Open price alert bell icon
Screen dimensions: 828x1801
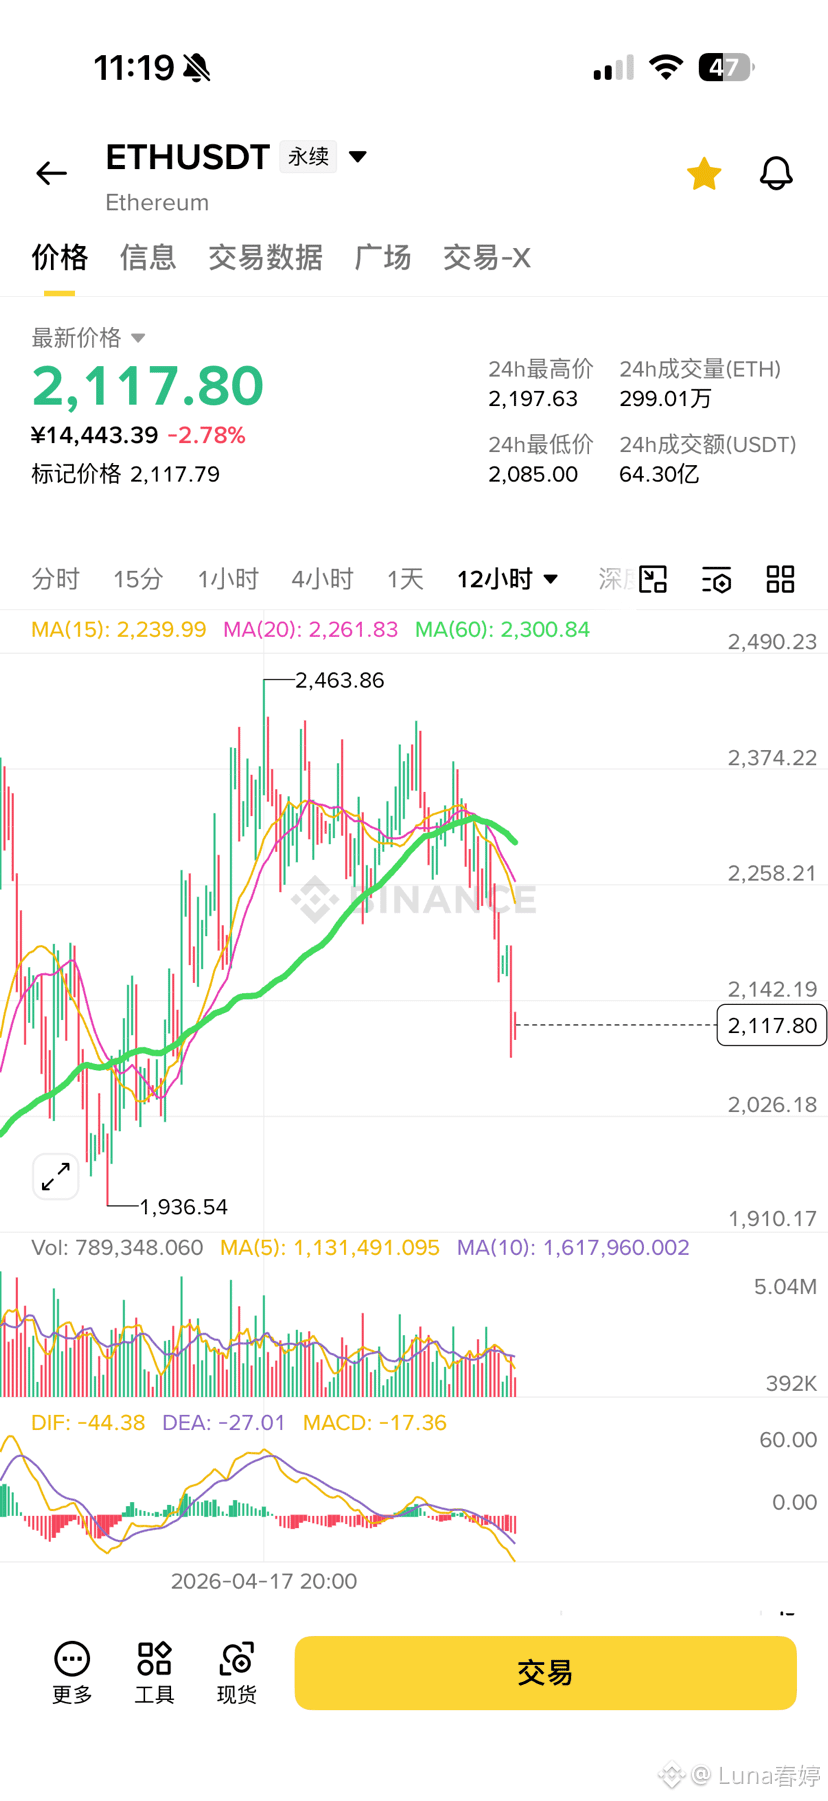click(776, 174)
